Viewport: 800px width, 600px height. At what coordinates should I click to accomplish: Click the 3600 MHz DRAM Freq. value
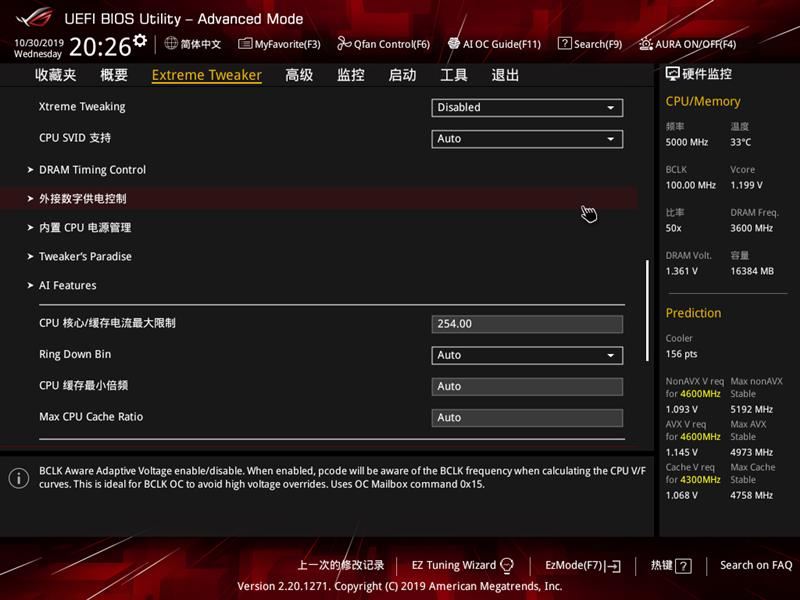[x=752, y=228]
